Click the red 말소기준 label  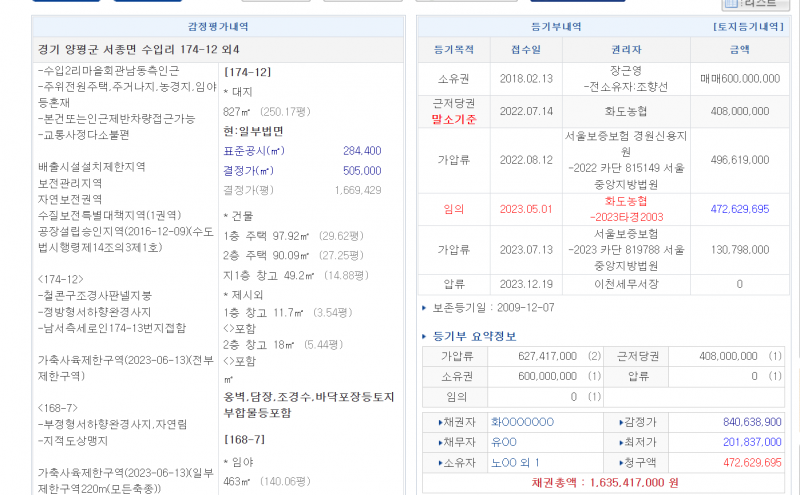tap(452, 117)
